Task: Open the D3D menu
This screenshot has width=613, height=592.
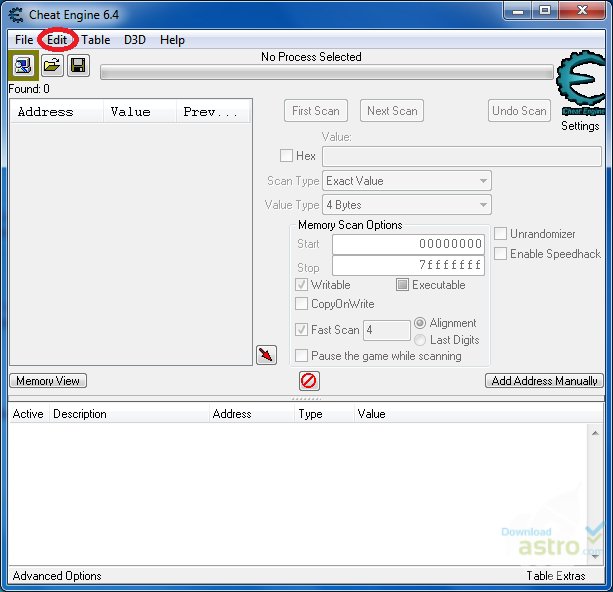Action: click(x=135, y=40)
